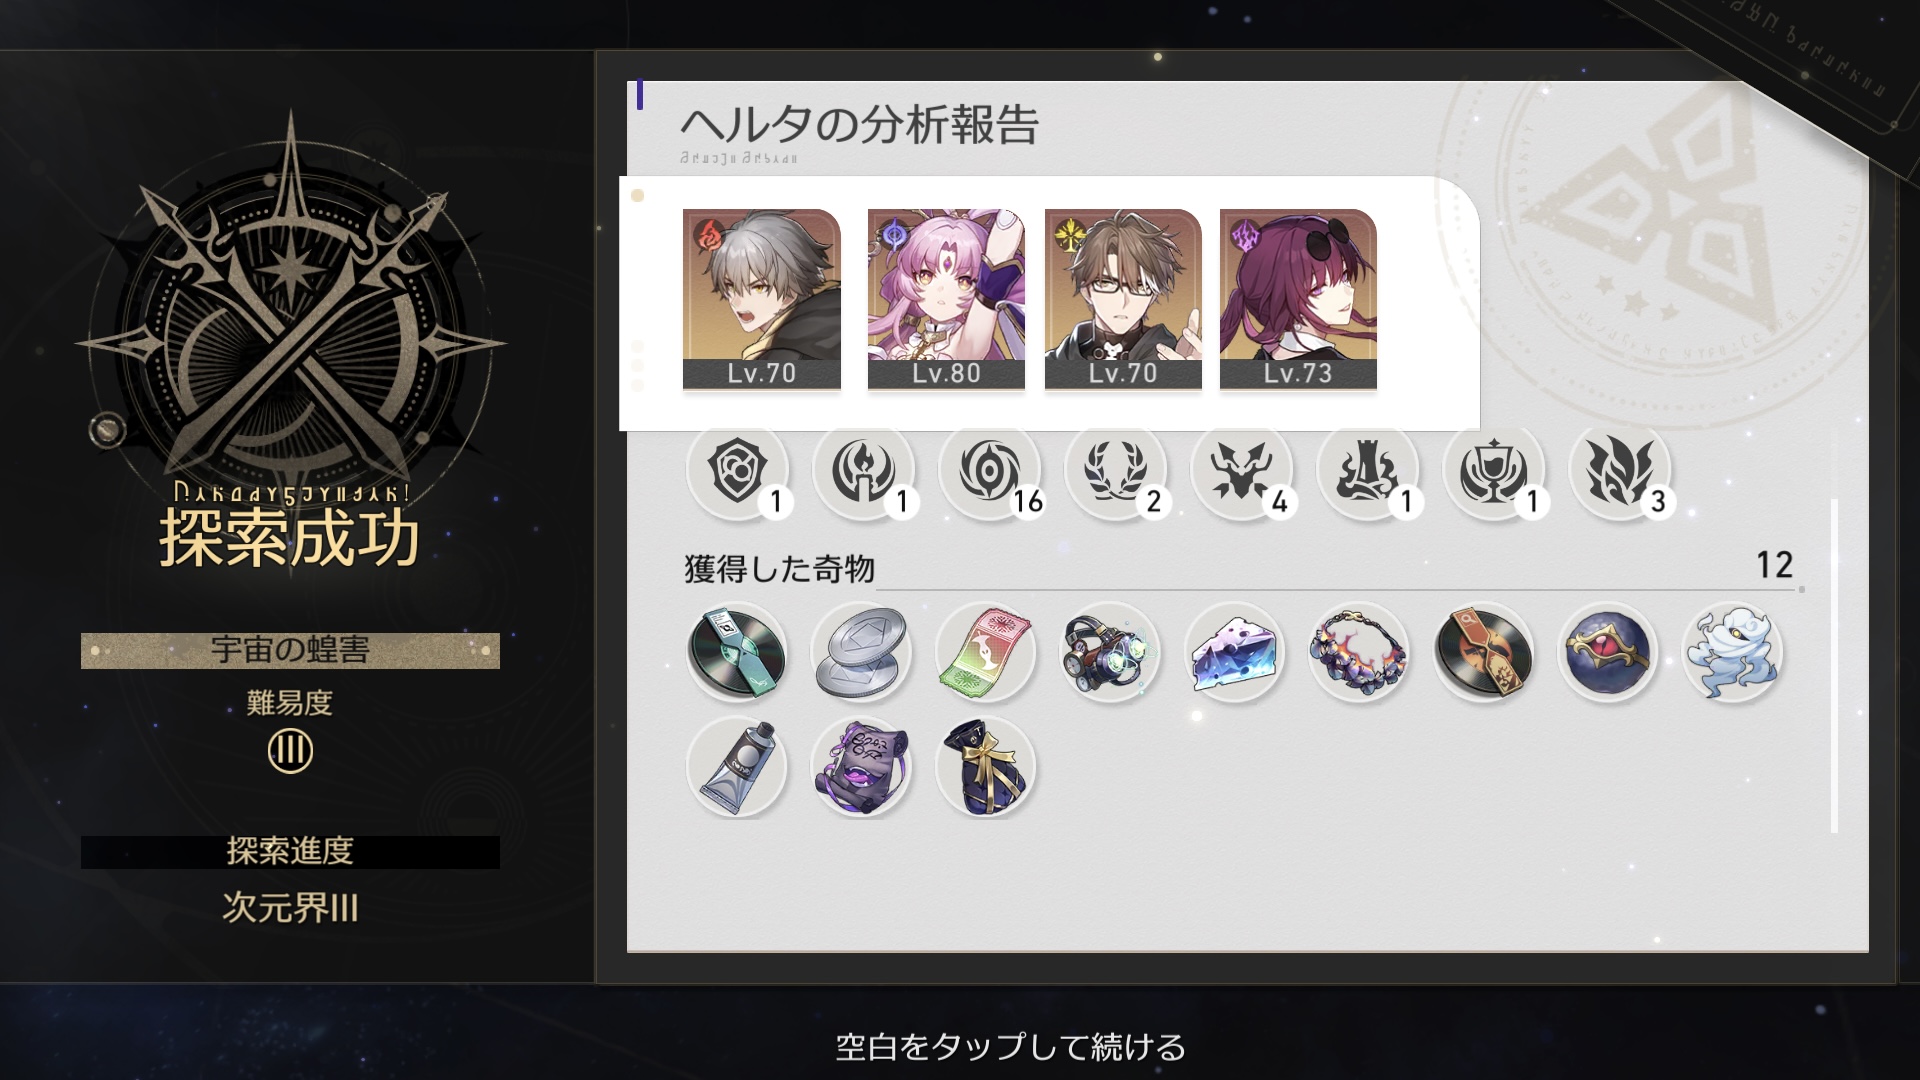
Task: Select the white ghost curio
Action: click(x=1732, y=652)
